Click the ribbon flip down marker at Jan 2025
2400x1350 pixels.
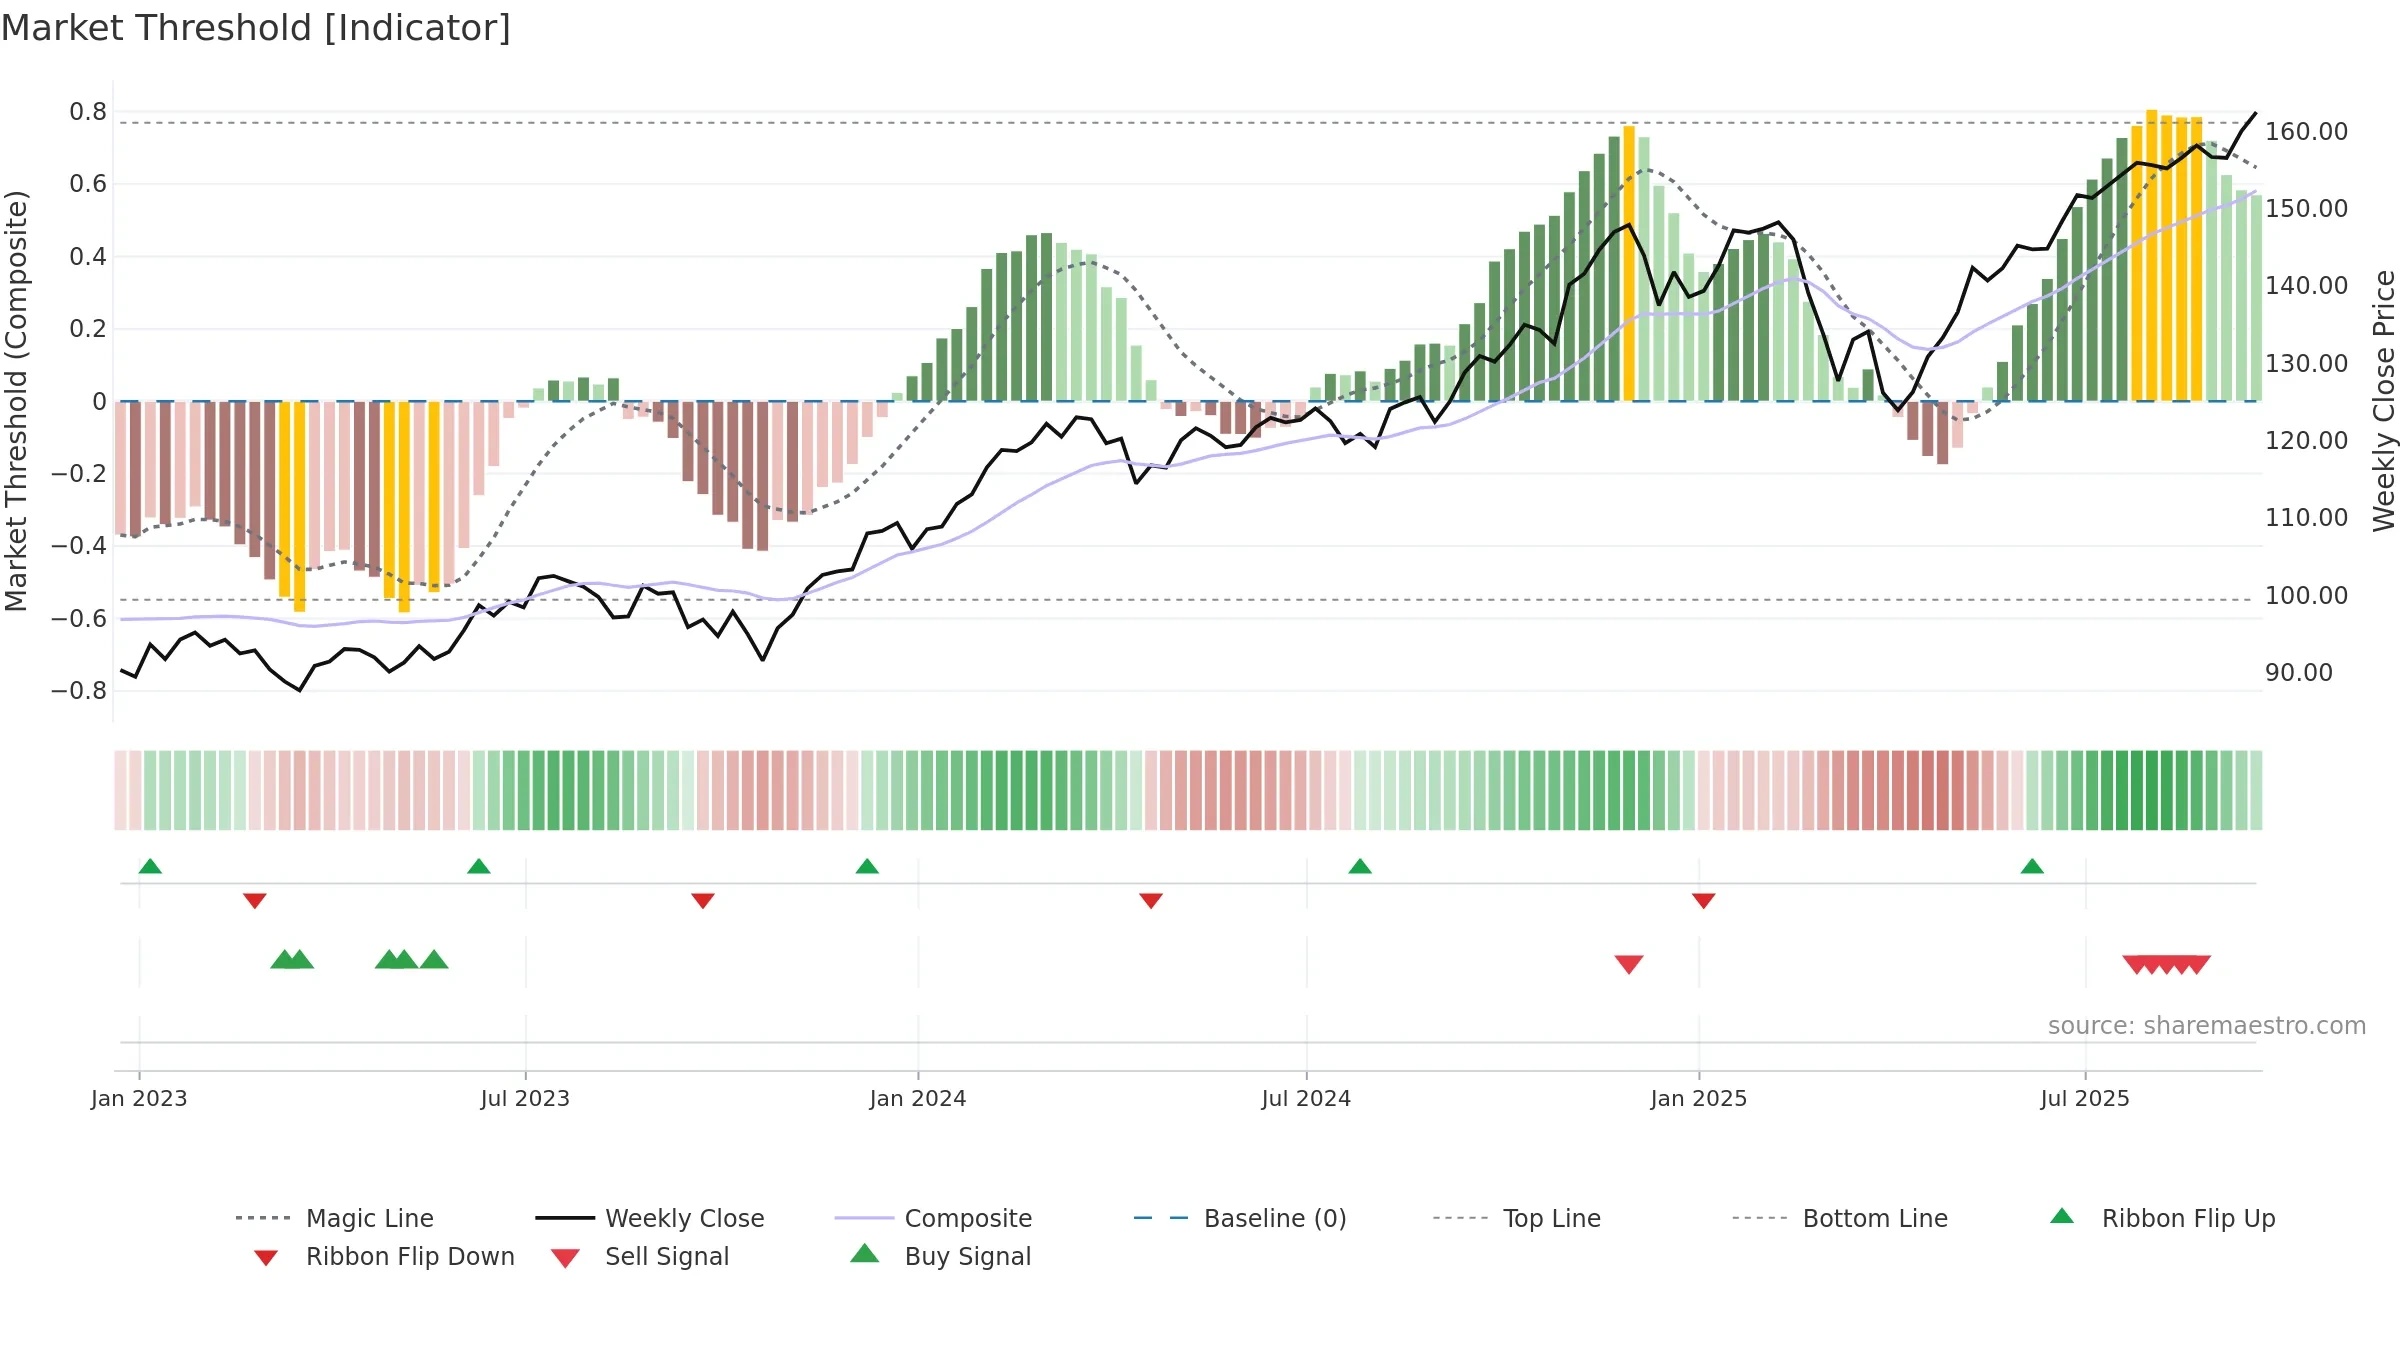click(x=1704, y=901)
